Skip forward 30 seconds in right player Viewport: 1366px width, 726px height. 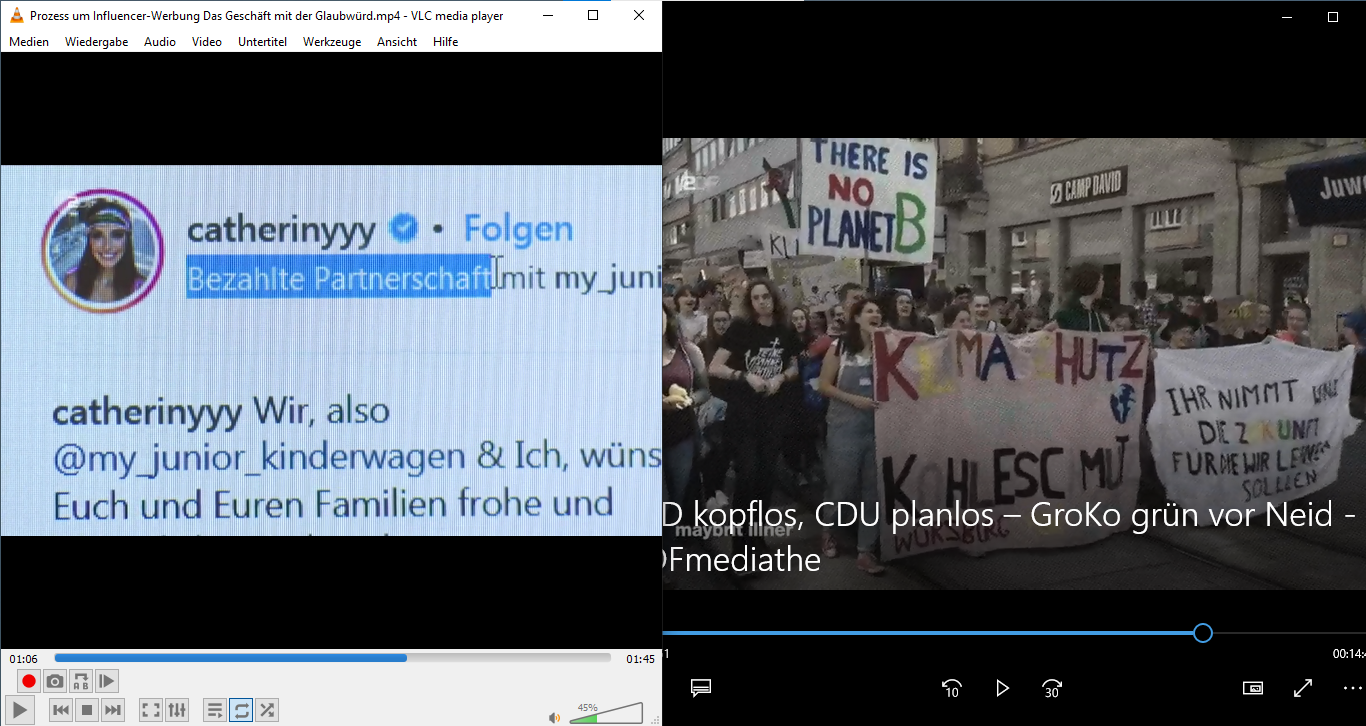pyautogui.click(x=1051, y=688)
